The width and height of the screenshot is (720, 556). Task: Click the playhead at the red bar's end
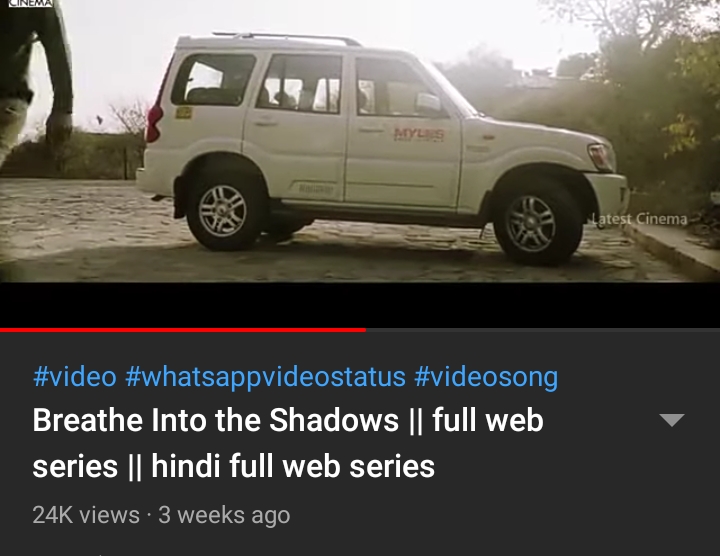[x=366, y=330]
